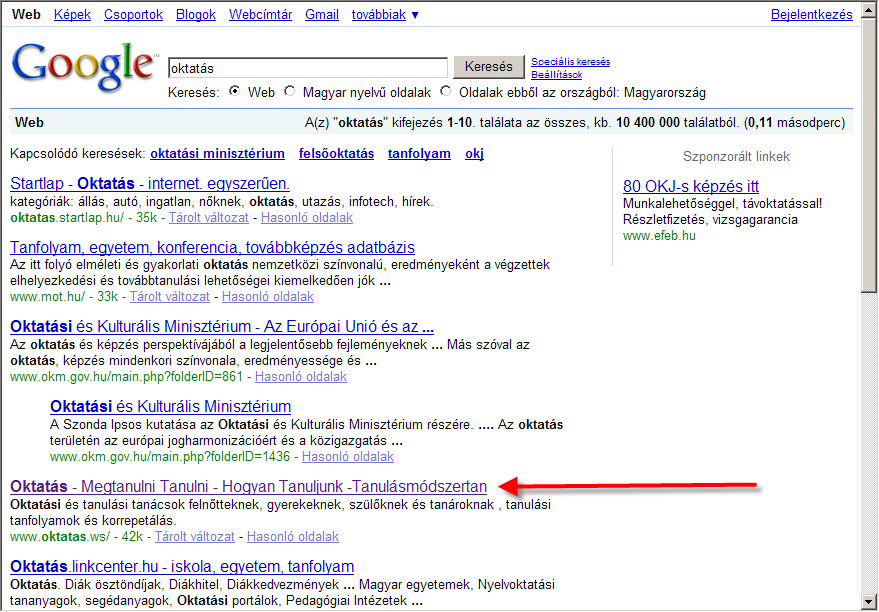Click the www.efeb.hu sponsored URL text
The image size is (879, 612).
(659, 236)
